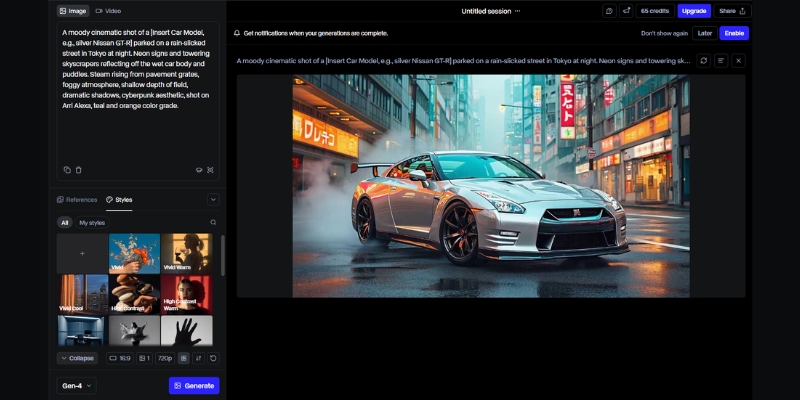Image resolution: width=800 pixels, height=400 pixels.
Task: Click the Generate button
Action: (x=194, y=386)
